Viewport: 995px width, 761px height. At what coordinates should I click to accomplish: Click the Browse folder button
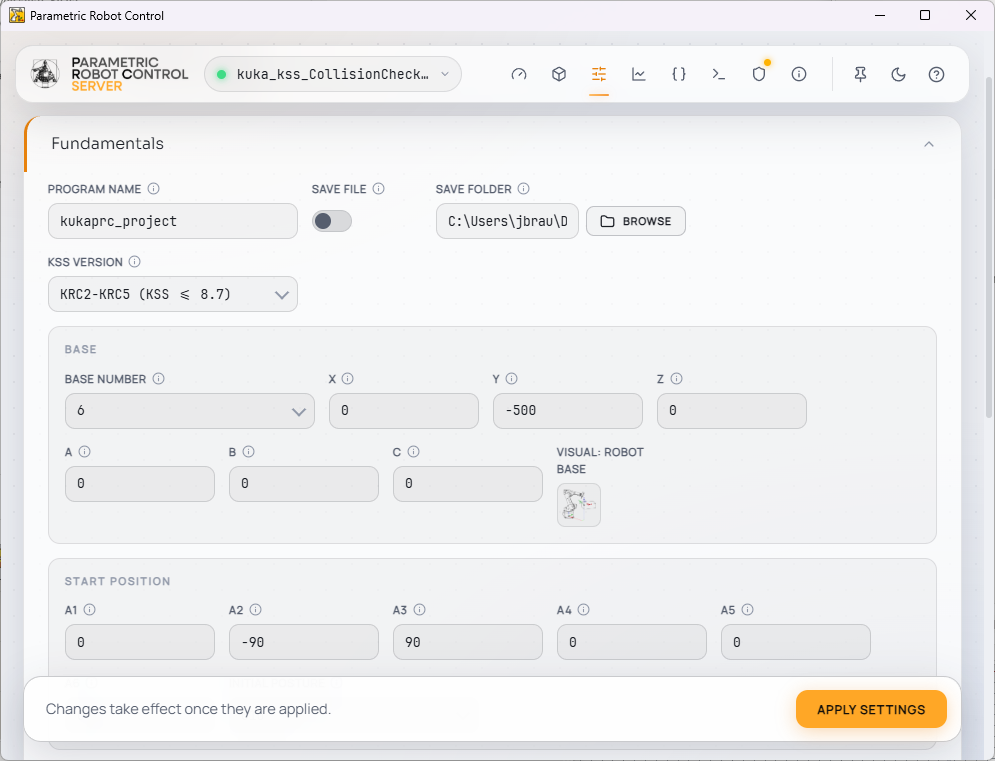[635, 221]
